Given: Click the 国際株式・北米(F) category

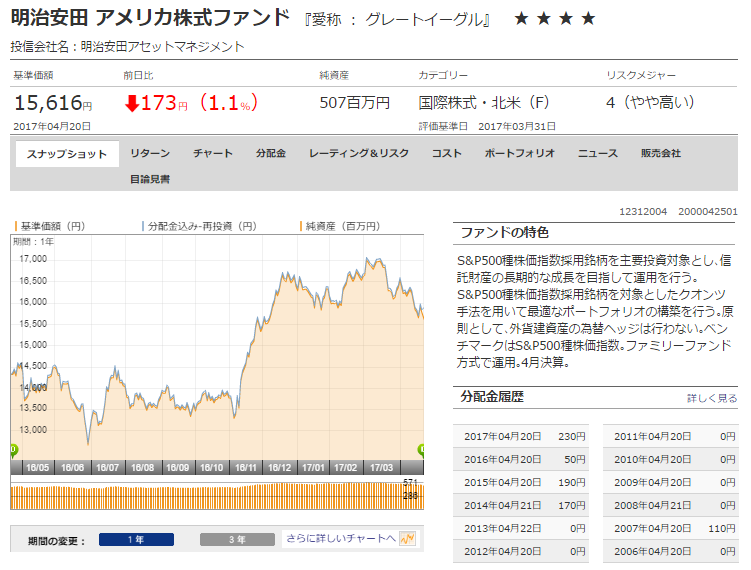Looking at the screenshot, I should [484, 103].
